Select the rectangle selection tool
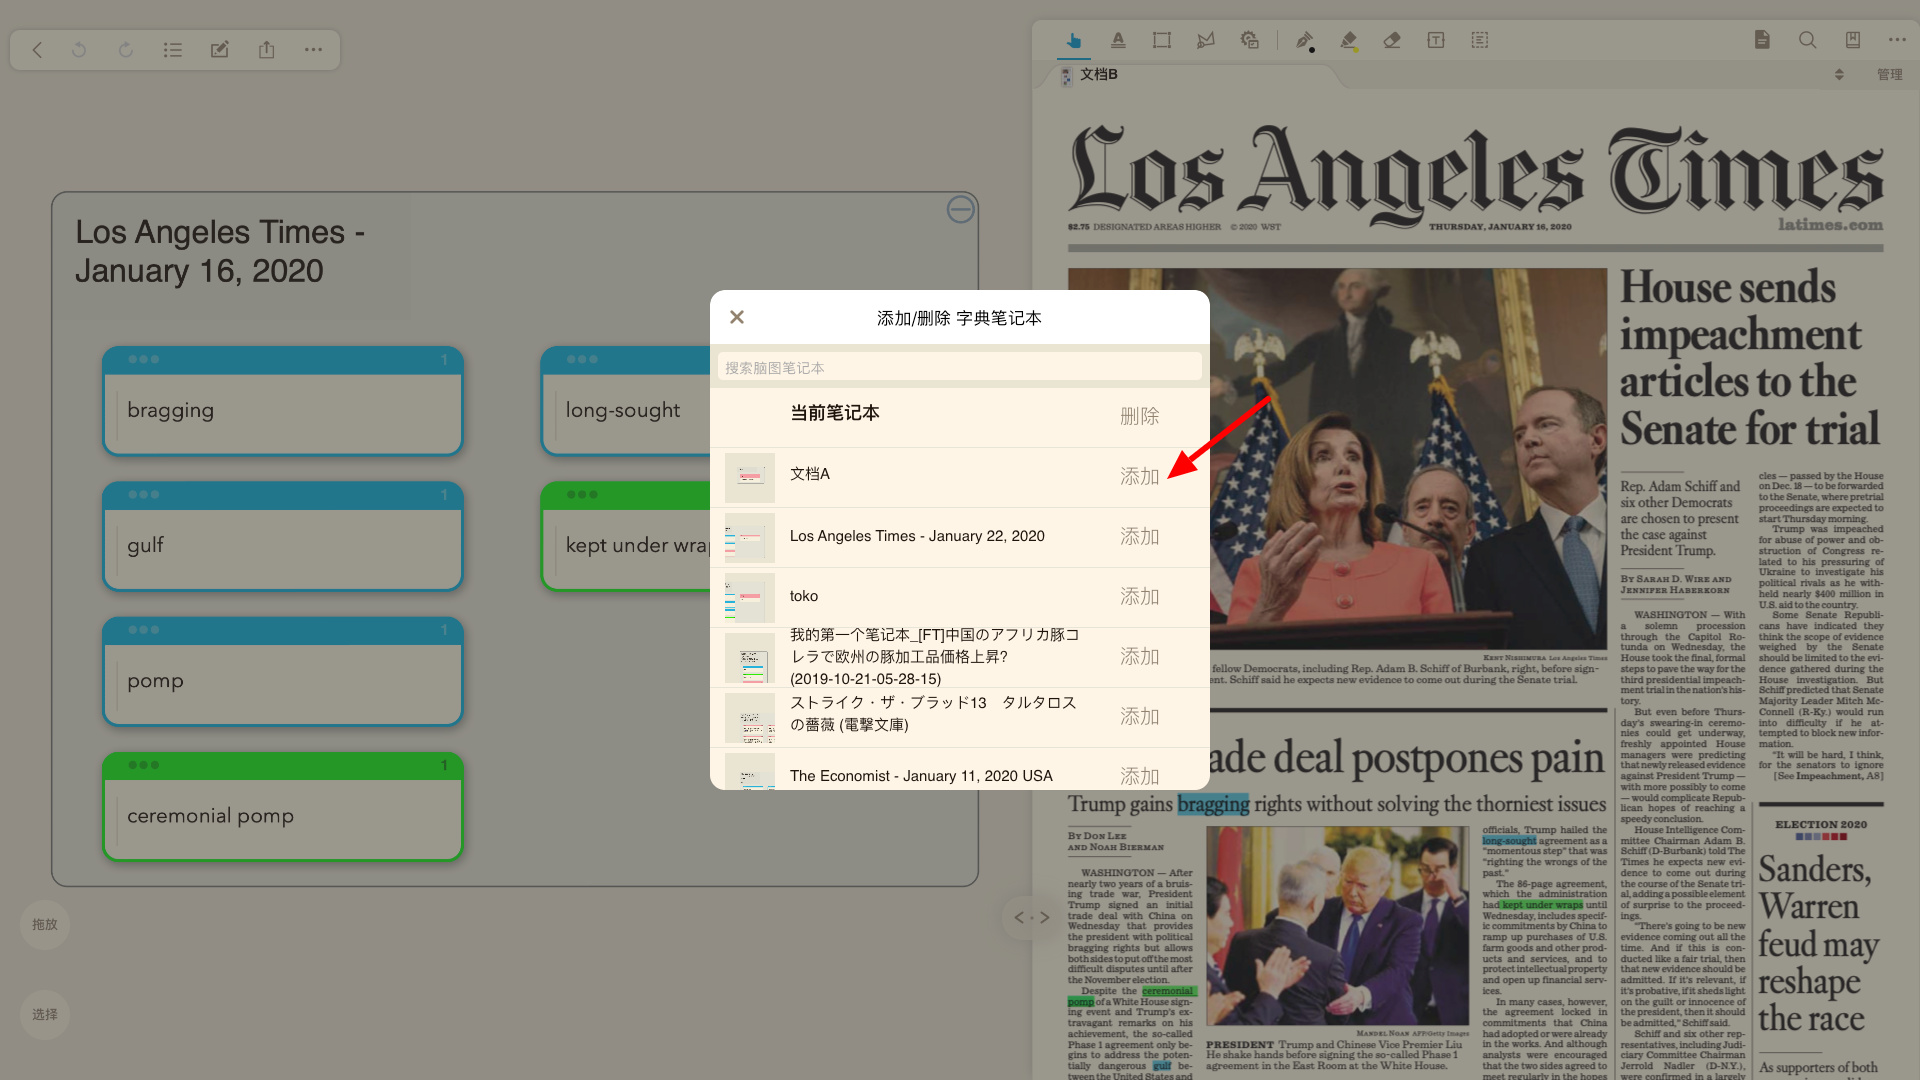The image size is (1920, 1080). pyautogui.click(x=1162, y=41)
